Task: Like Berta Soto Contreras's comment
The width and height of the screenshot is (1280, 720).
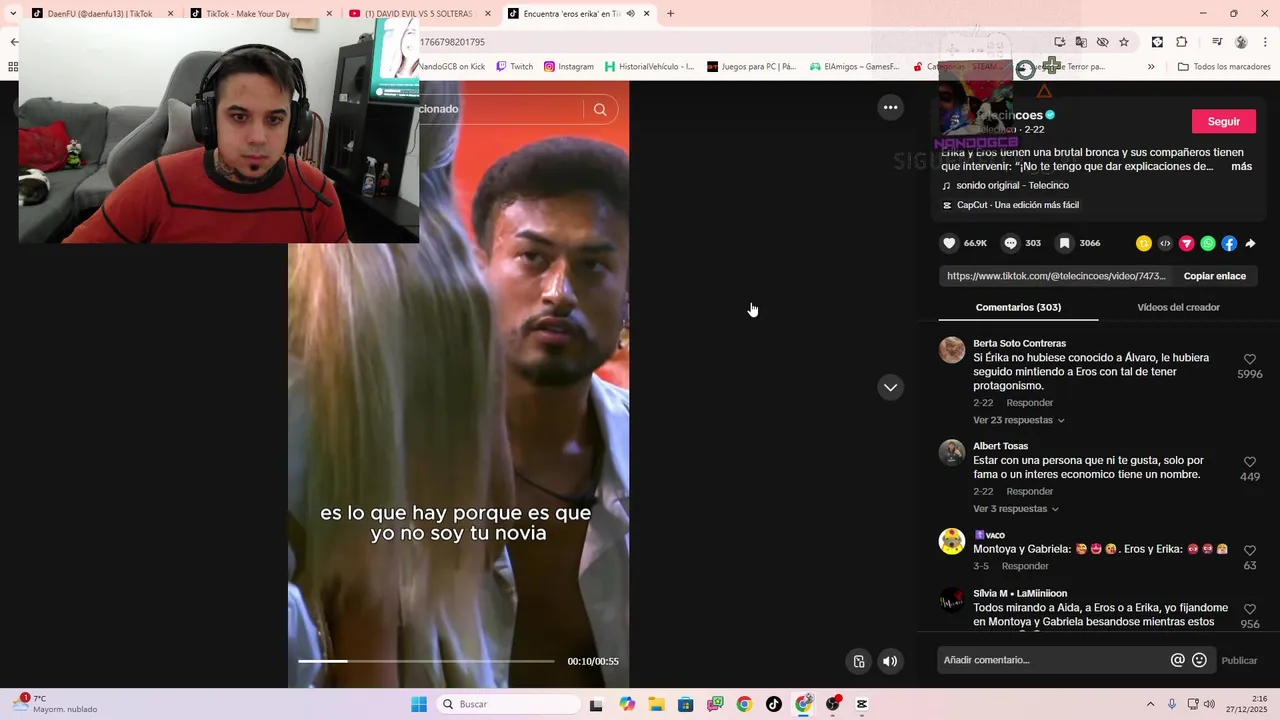Action: click(x=1250, y=359)
